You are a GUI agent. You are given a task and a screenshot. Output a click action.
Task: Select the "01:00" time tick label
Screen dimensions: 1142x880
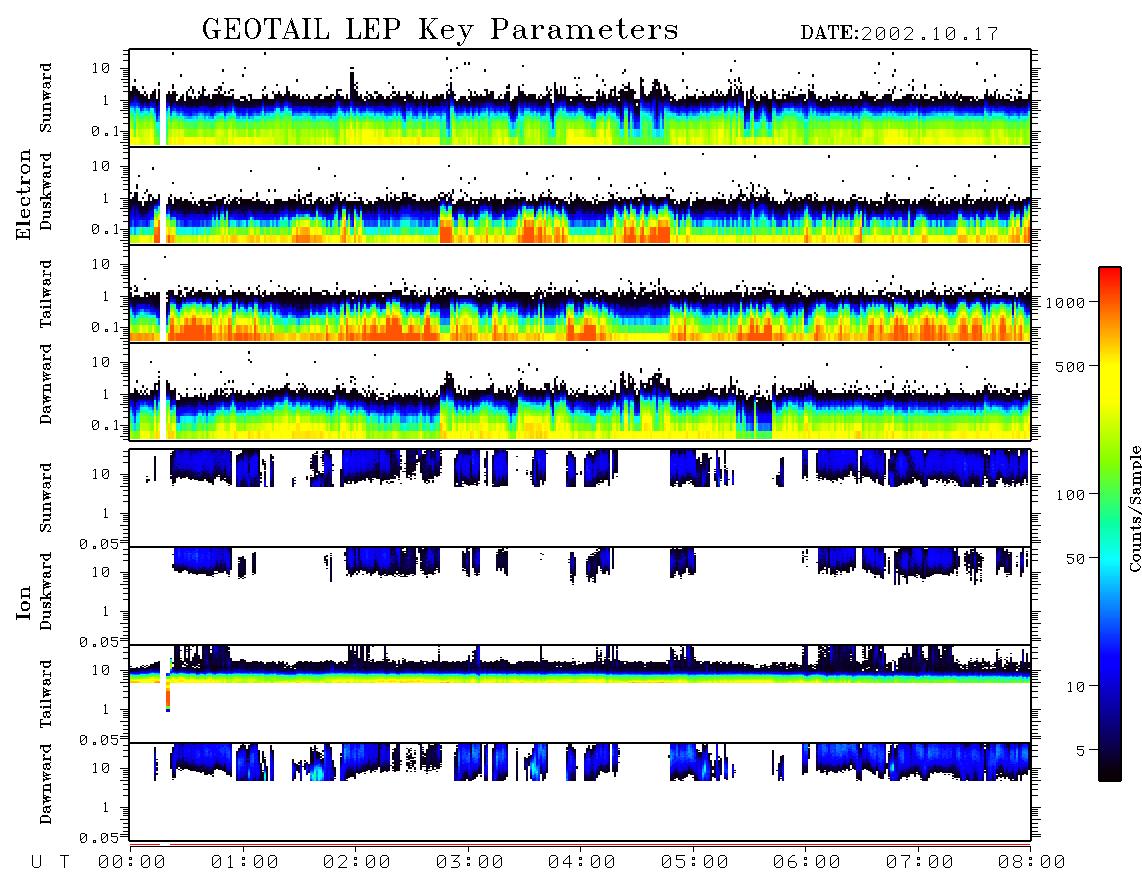245,863
